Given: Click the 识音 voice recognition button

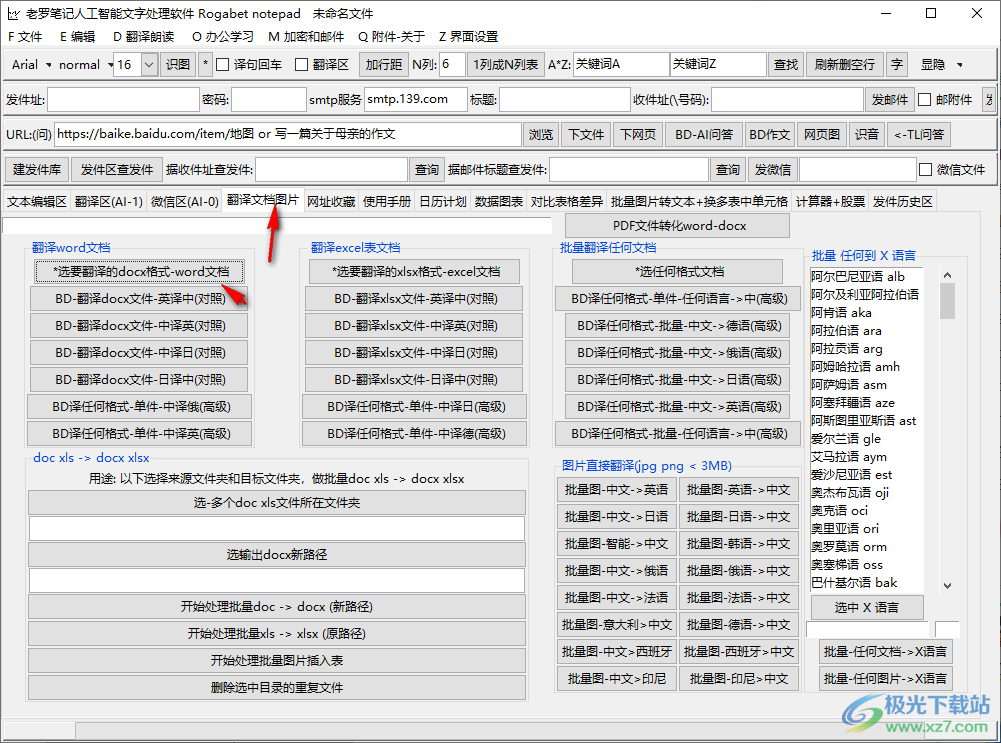Looking at the screenshot, I should (x=866, y=134).
